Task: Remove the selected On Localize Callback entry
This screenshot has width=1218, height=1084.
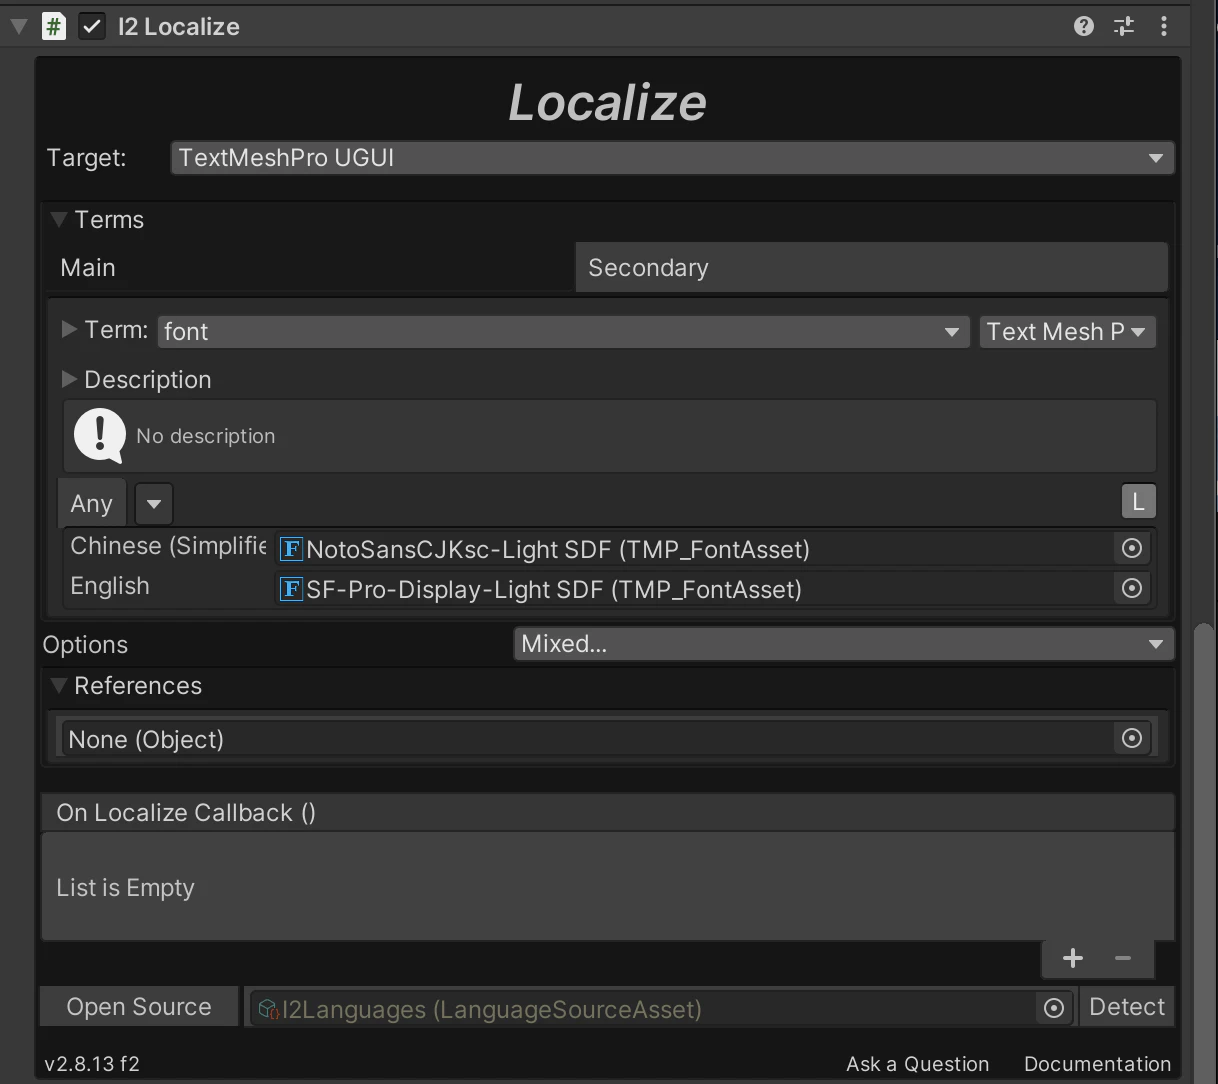Action: point(1123,959)
